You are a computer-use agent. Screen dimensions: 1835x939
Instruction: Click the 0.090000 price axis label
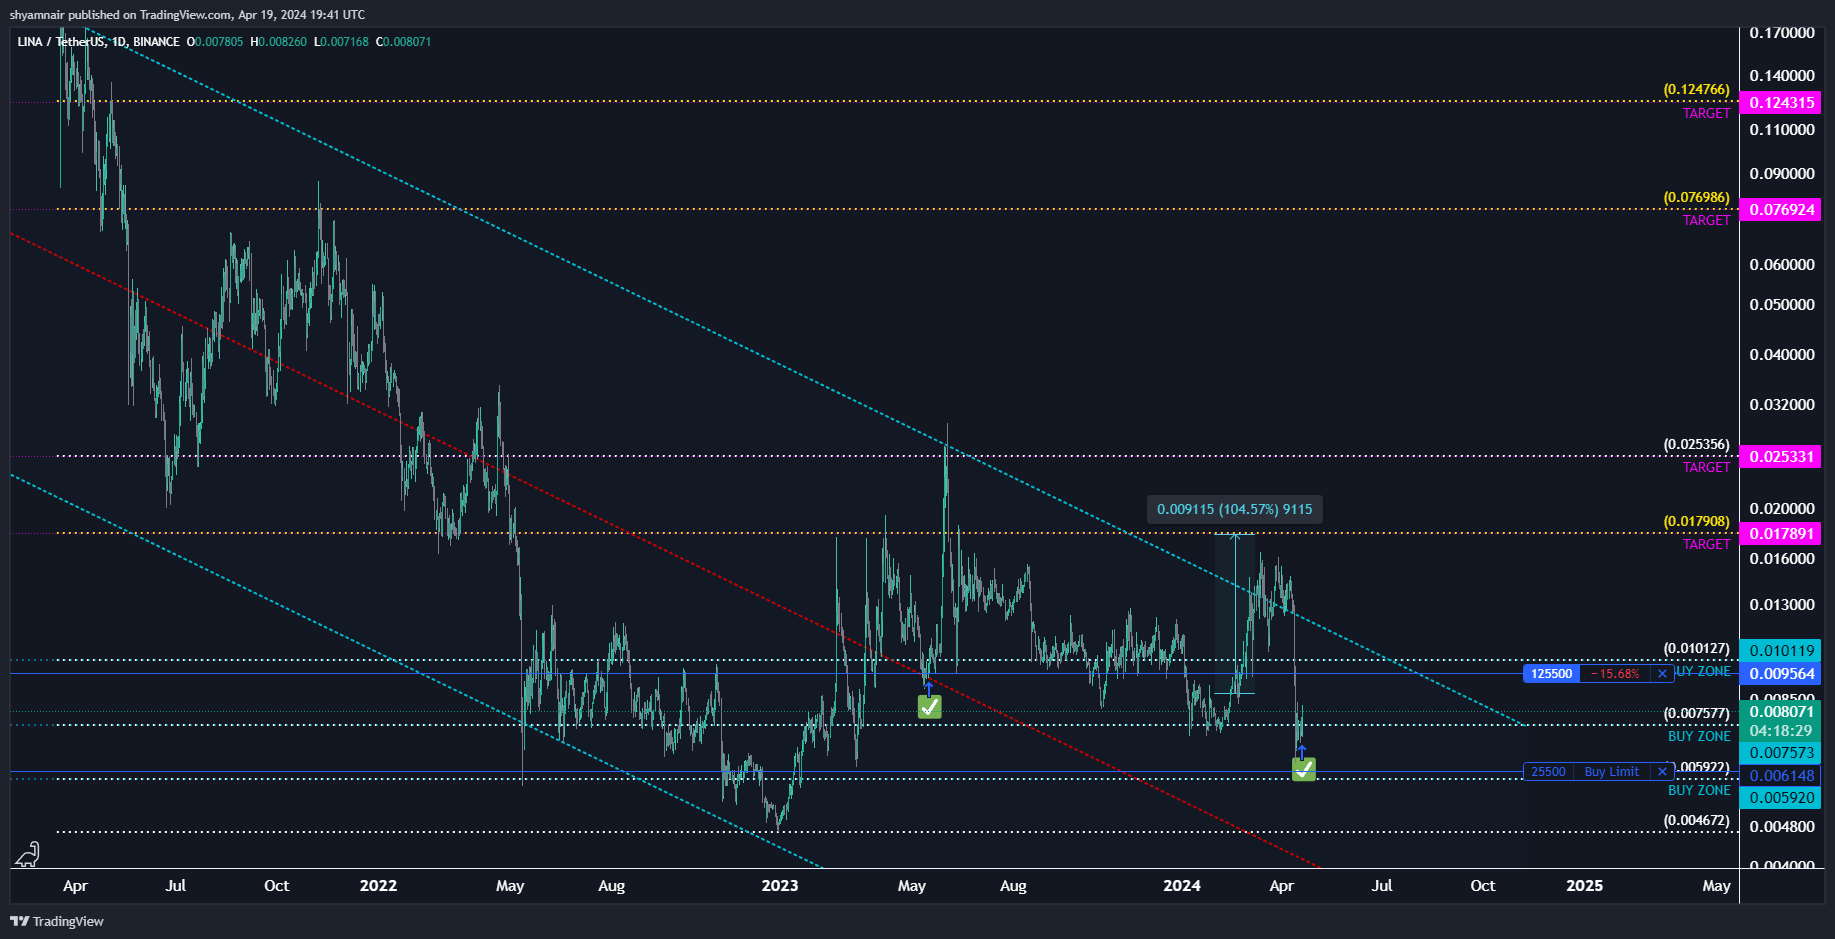(x=1782, y=173)
